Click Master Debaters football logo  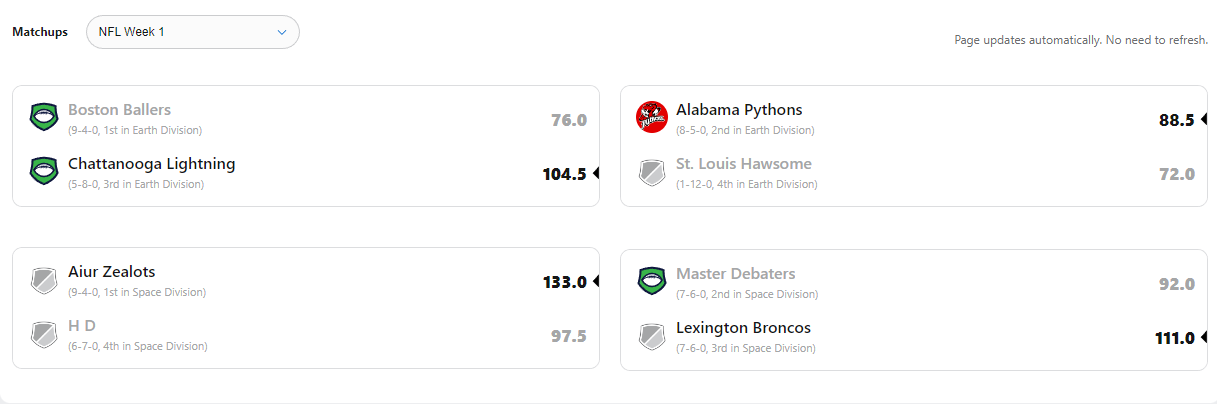pos(652,280)
